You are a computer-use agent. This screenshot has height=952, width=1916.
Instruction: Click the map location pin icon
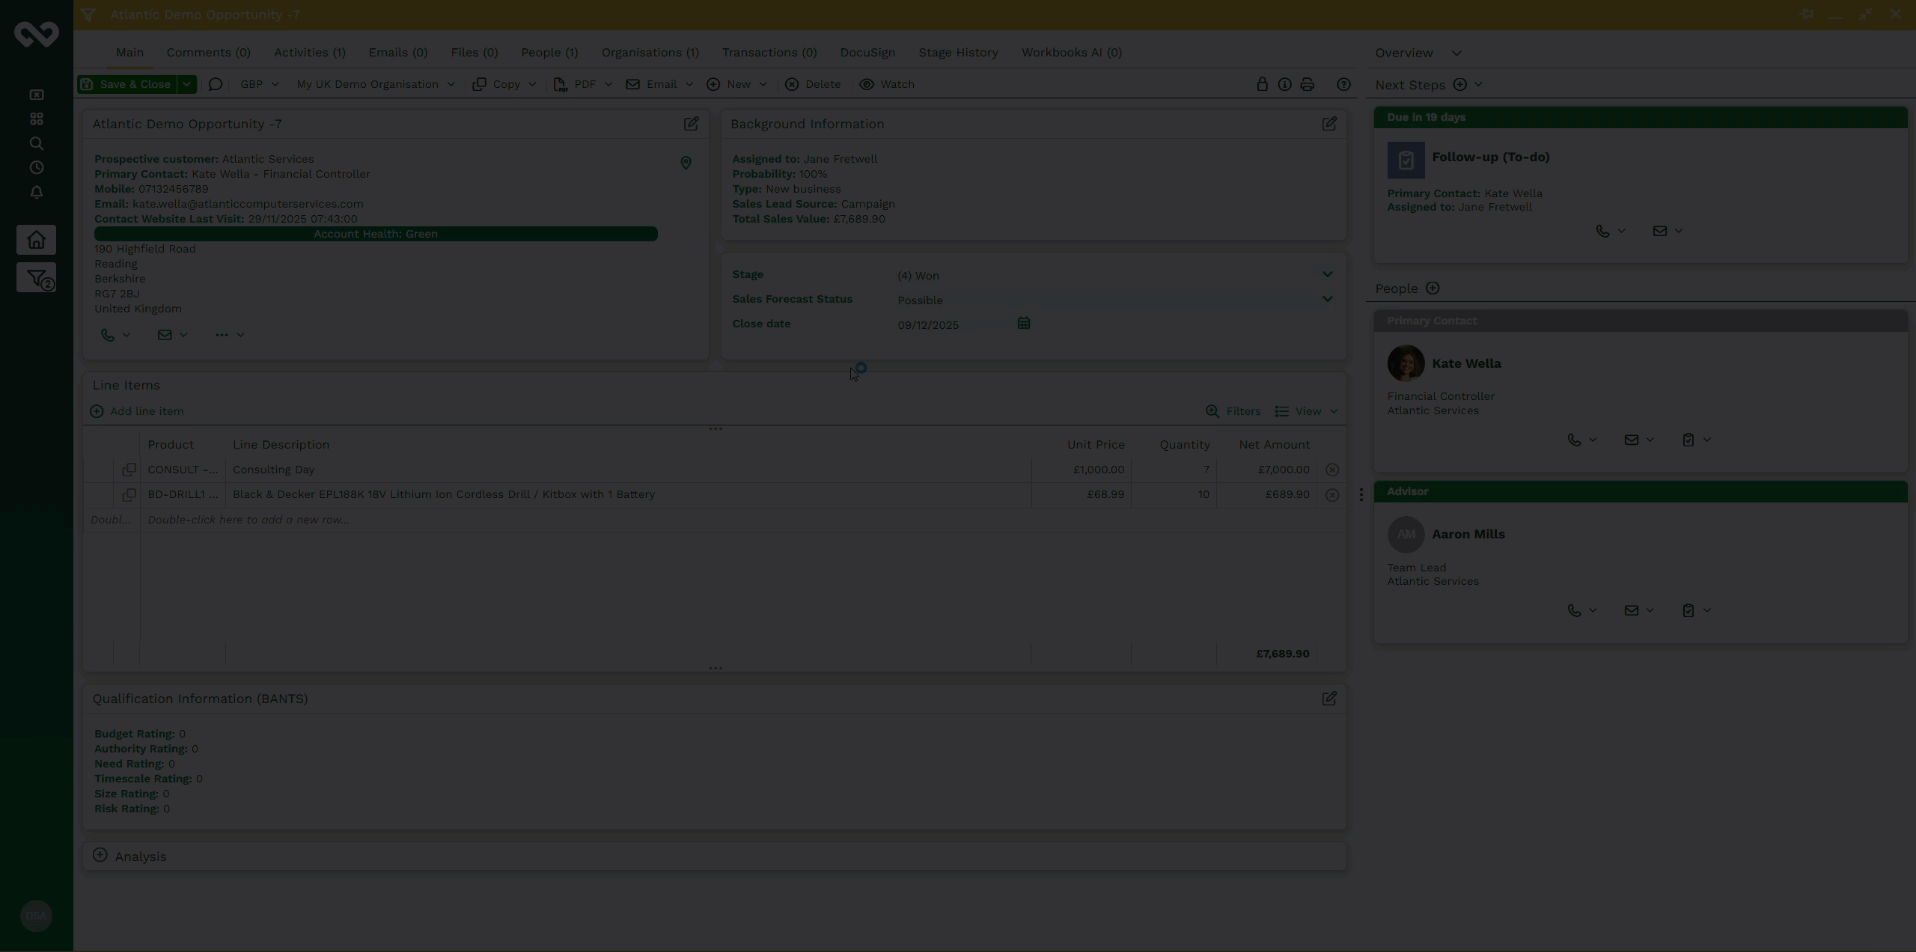tap(686, 163)
